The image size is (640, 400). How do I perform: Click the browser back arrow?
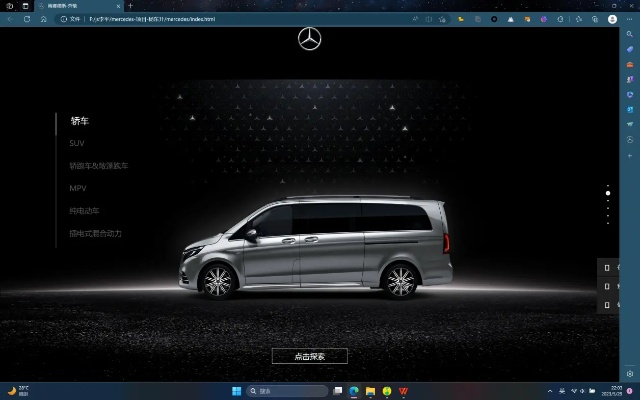click(x=11, y=19)
